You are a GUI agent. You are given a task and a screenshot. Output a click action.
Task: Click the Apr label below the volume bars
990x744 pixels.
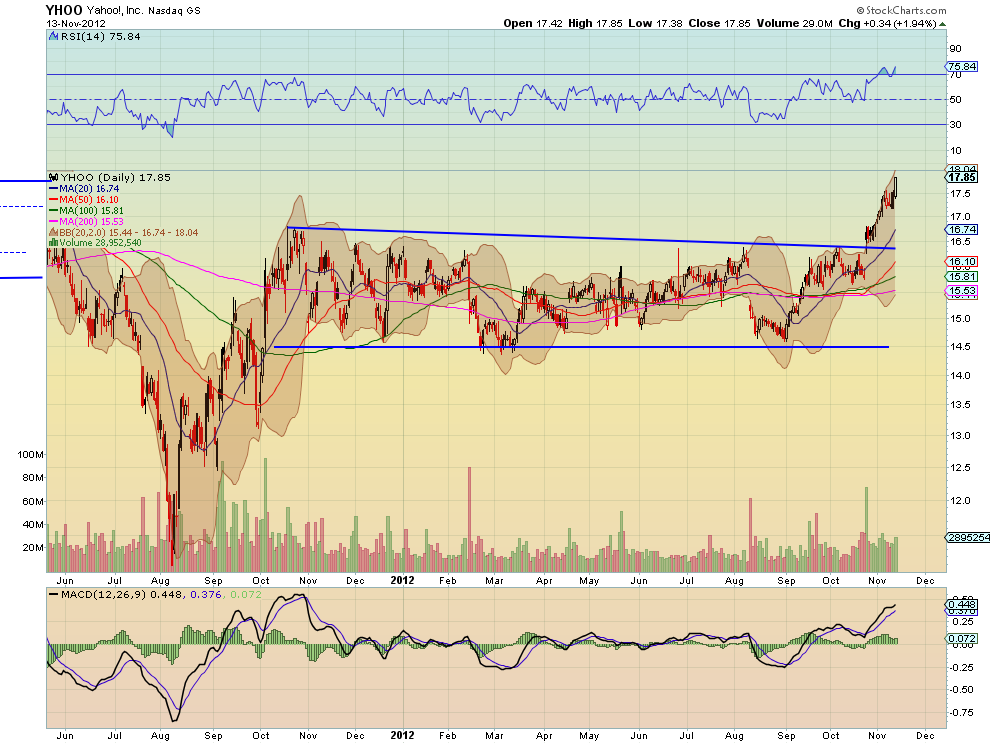click(x=544, y=580)
